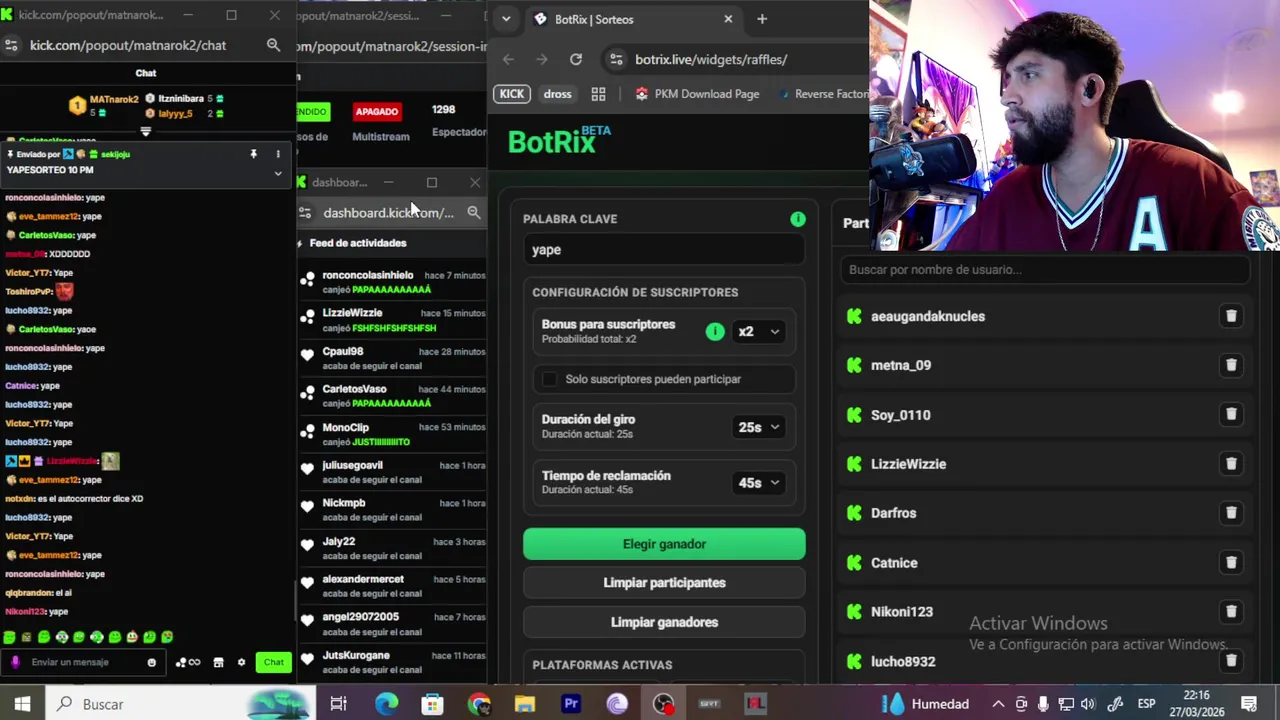This screenshot has width=1280, height=720.
Task: Open Adobe Premiere Pro from taskbar
Action: coord(571,704)
